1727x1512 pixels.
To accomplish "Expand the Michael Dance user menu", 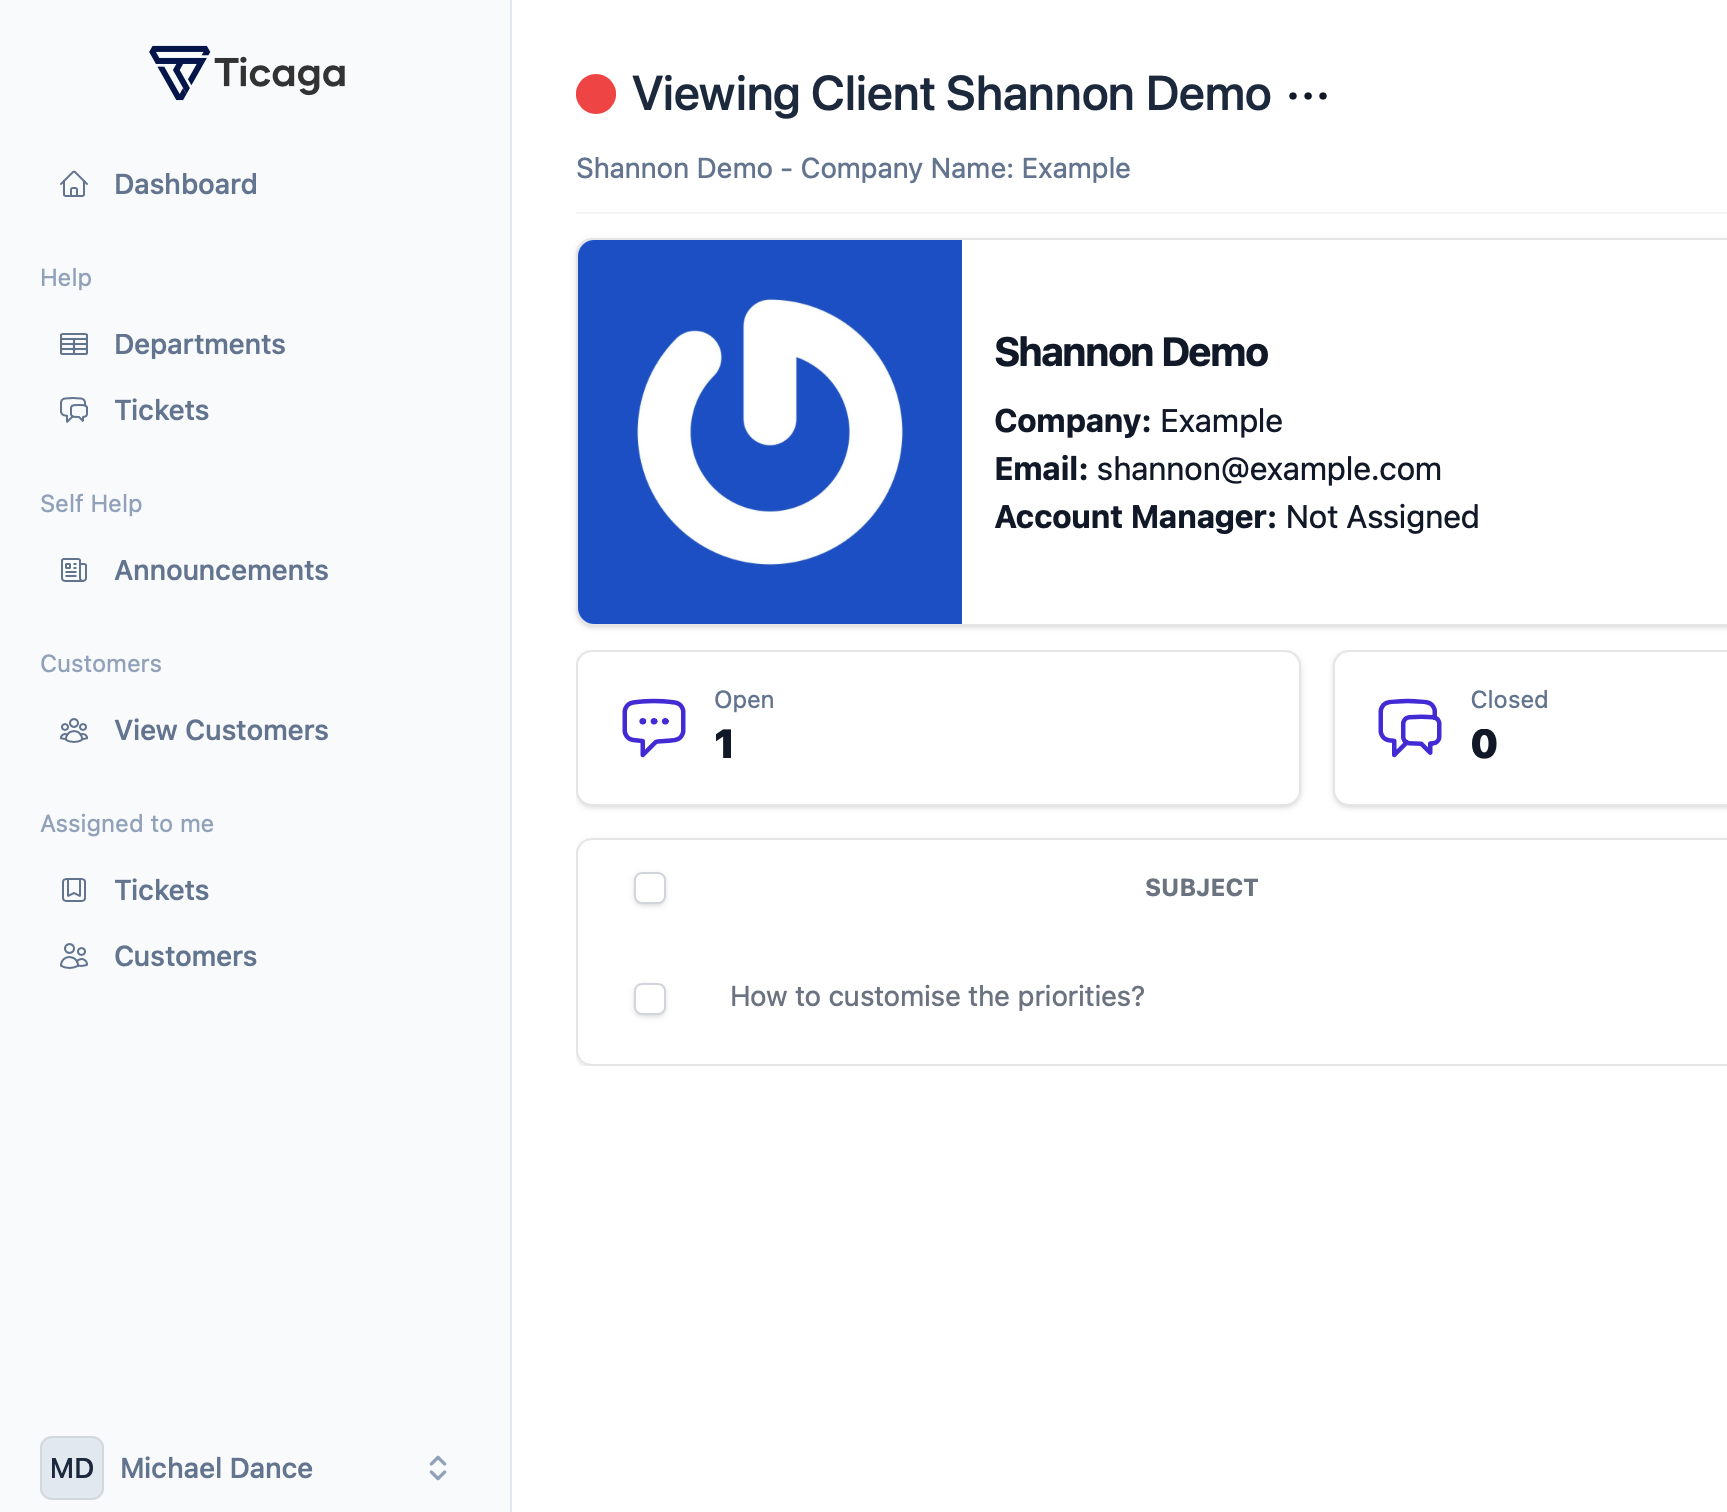I will (438, 1468).
